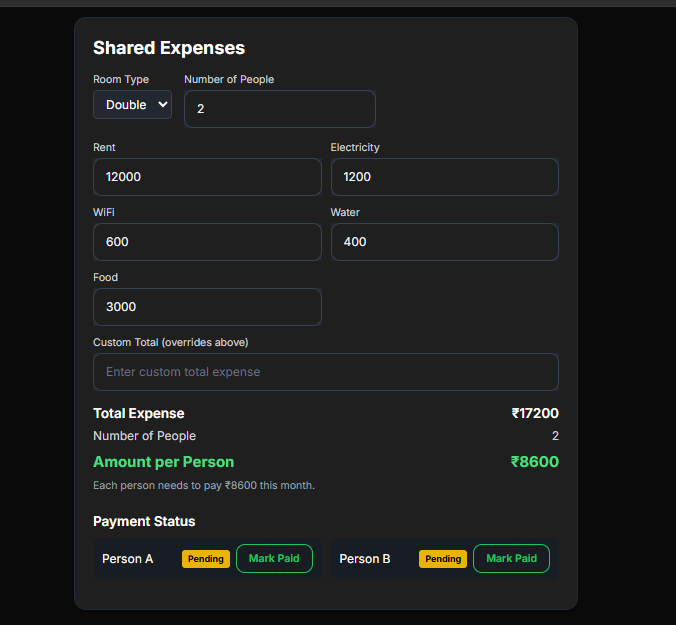Open the Room Type dropdown
The image size is (676, 625).
(132, 105)
